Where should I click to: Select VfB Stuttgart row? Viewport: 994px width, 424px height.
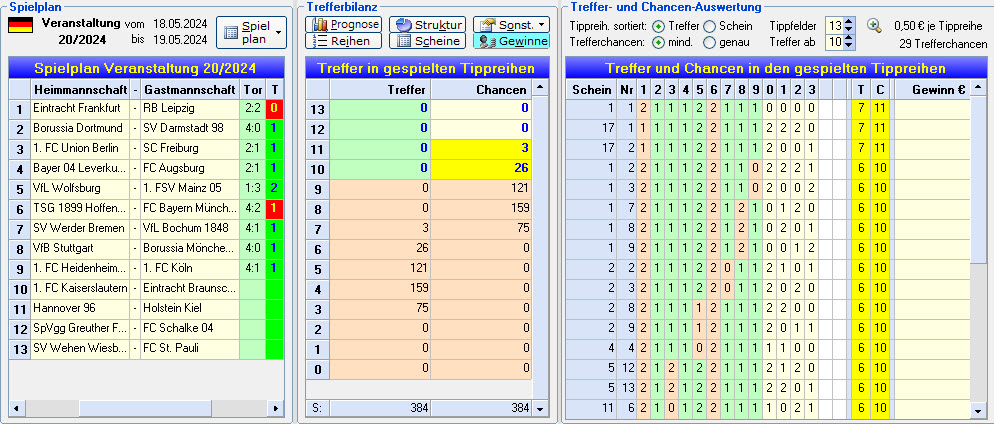[146, 248]
